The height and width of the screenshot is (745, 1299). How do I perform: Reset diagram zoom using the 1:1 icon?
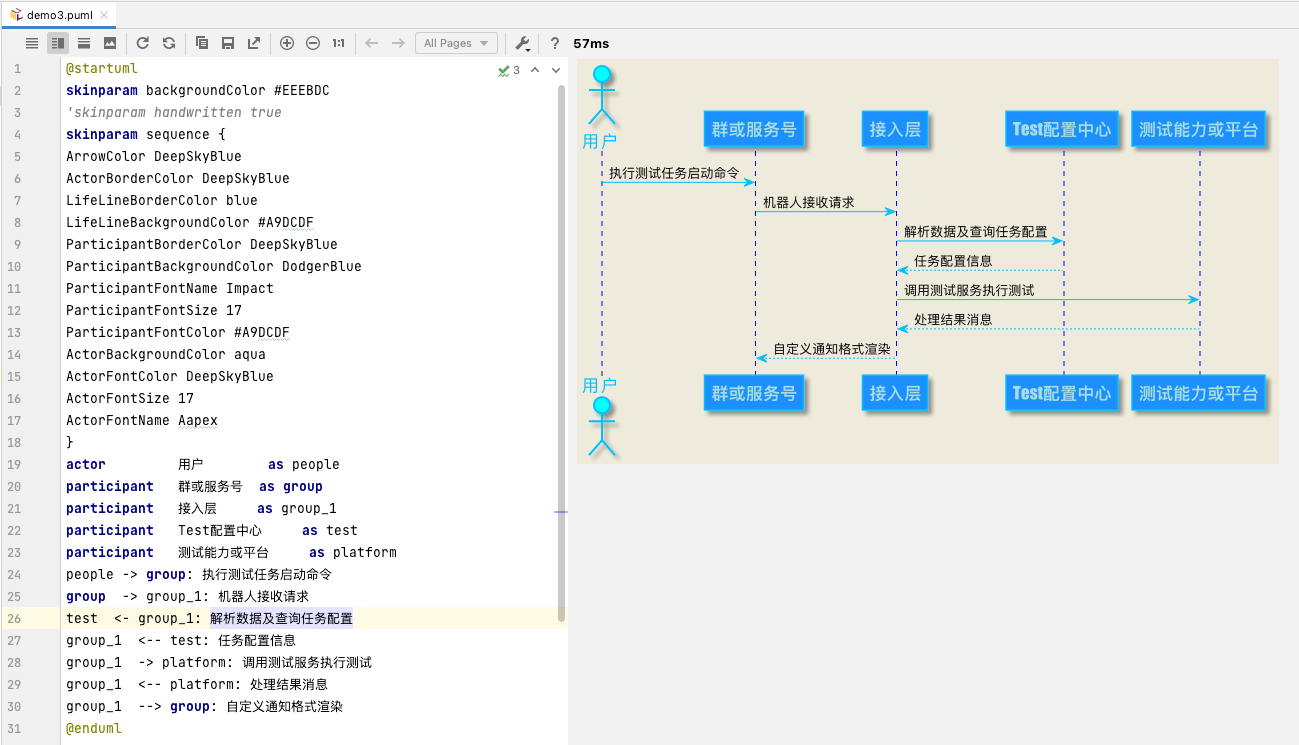[x=338, y=43]
